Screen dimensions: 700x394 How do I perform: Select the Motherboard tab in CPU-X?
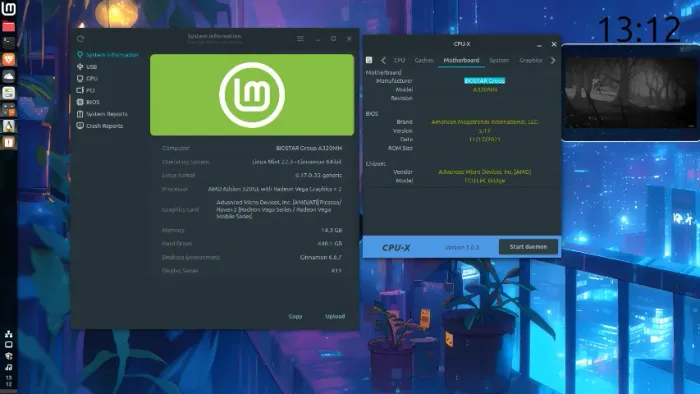point(461,60)
